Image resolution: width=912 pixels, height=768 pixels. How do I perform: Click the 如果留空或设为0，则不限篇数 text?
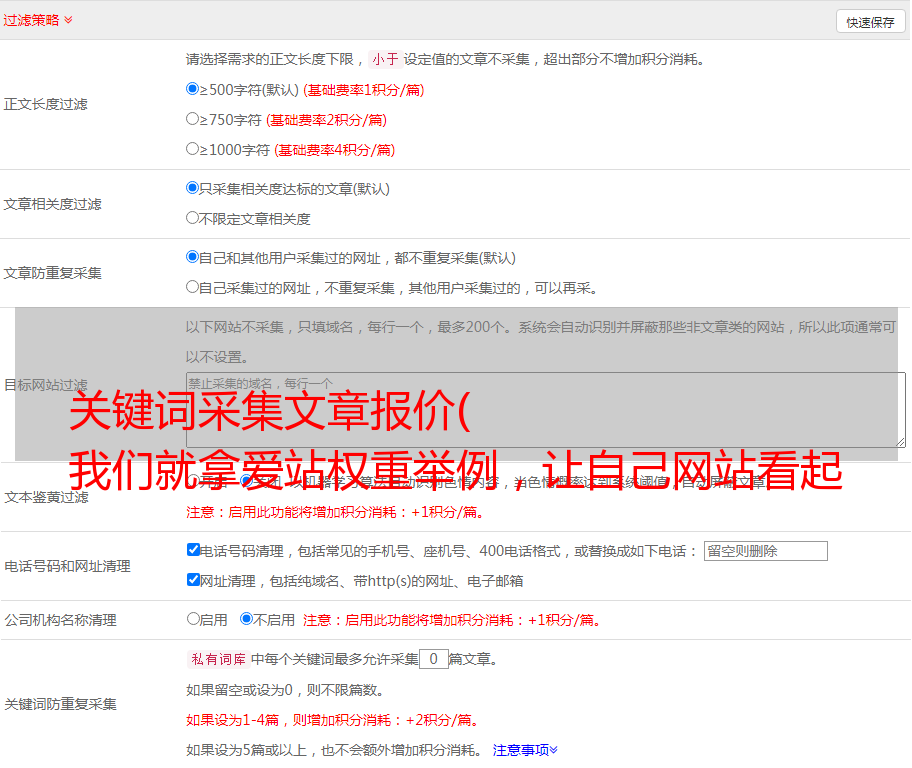tap(286, 690)
